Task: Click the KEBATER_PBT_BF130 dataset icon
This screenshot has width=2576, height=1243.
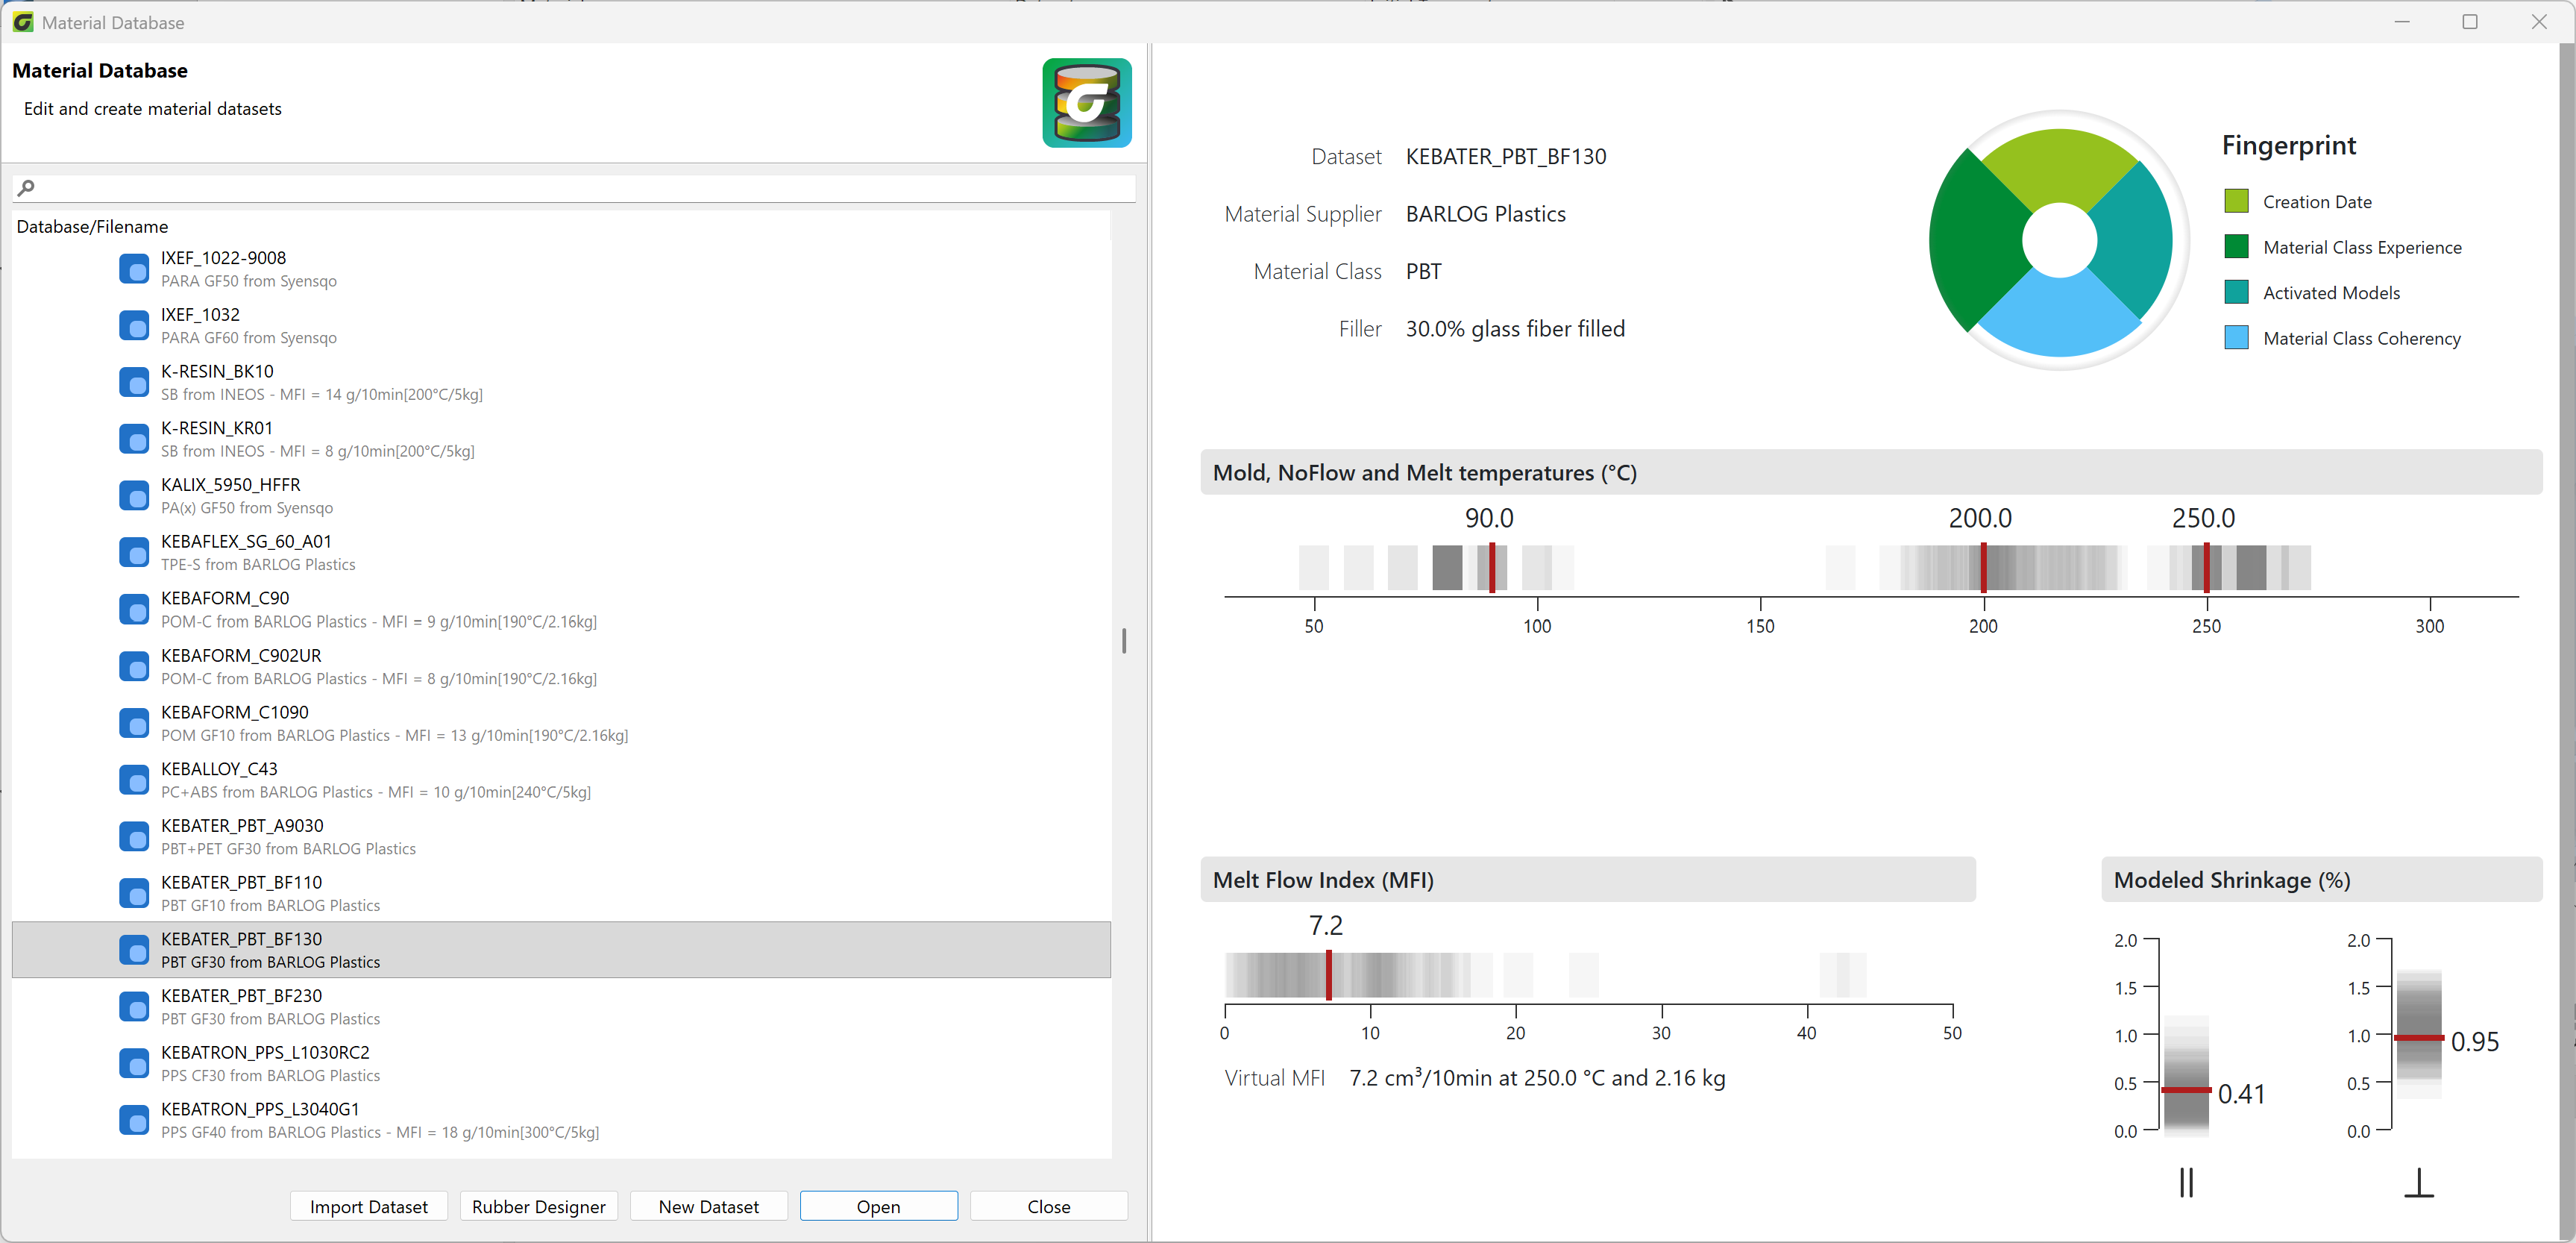Action: coord(134,950)
